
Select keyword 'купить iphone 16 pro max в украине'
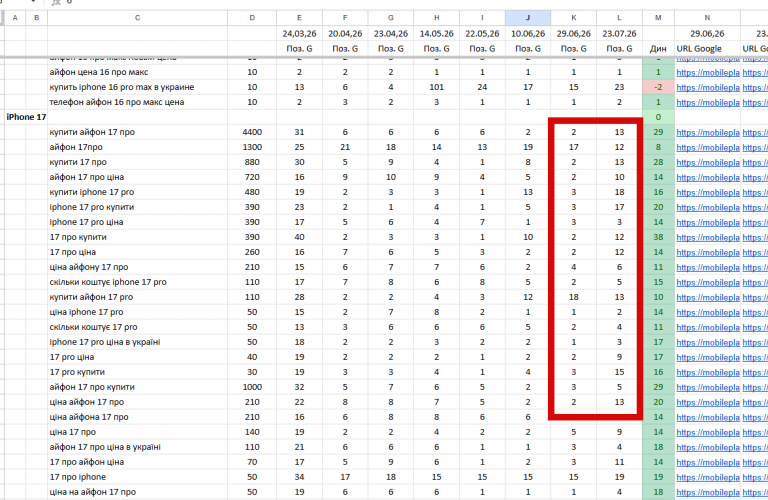coord(138,87)
